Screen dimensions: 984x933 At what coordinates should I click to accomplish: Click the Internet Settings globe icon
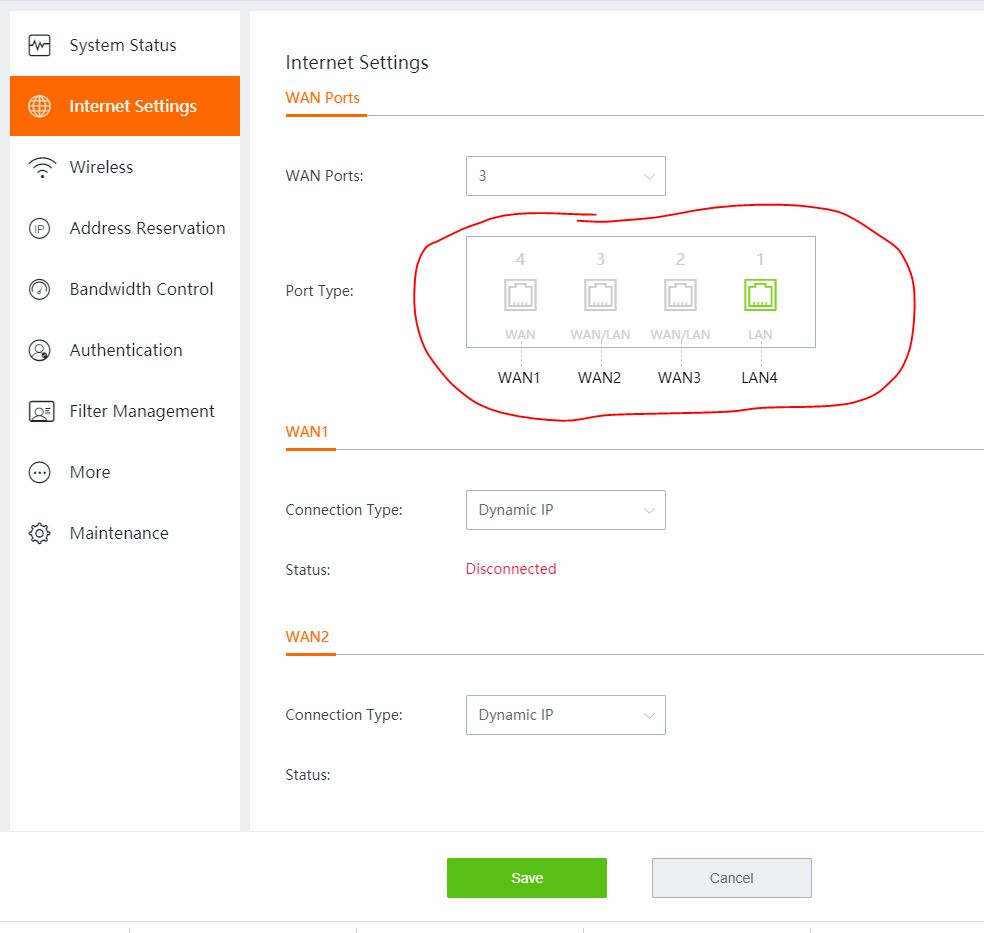coord(40,107)
